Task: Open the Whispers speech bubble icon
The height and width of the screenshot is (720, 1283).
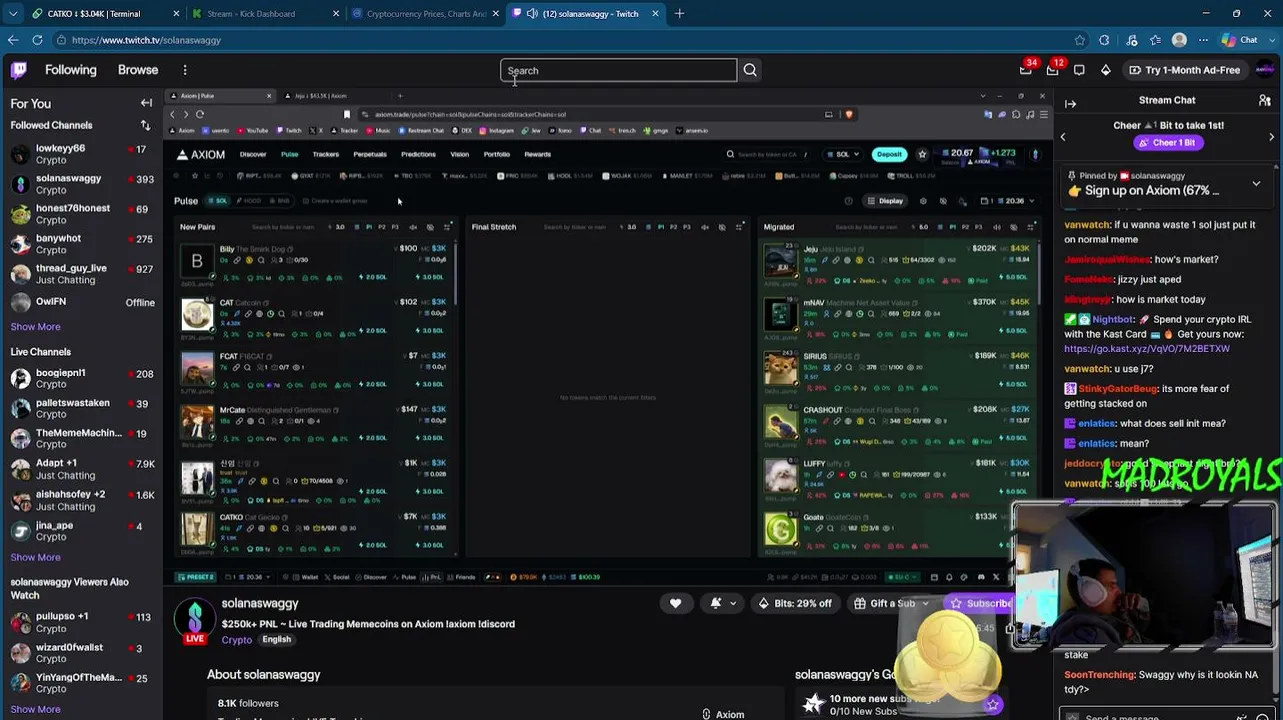Action: 1079,70
